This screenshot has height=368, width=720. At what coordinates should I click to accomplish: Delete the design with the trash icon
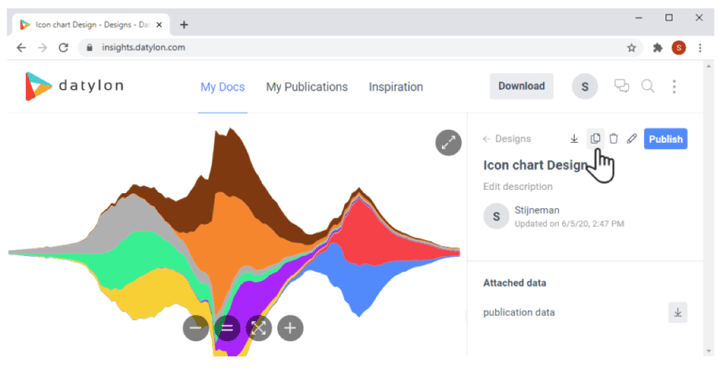[613, 139]
